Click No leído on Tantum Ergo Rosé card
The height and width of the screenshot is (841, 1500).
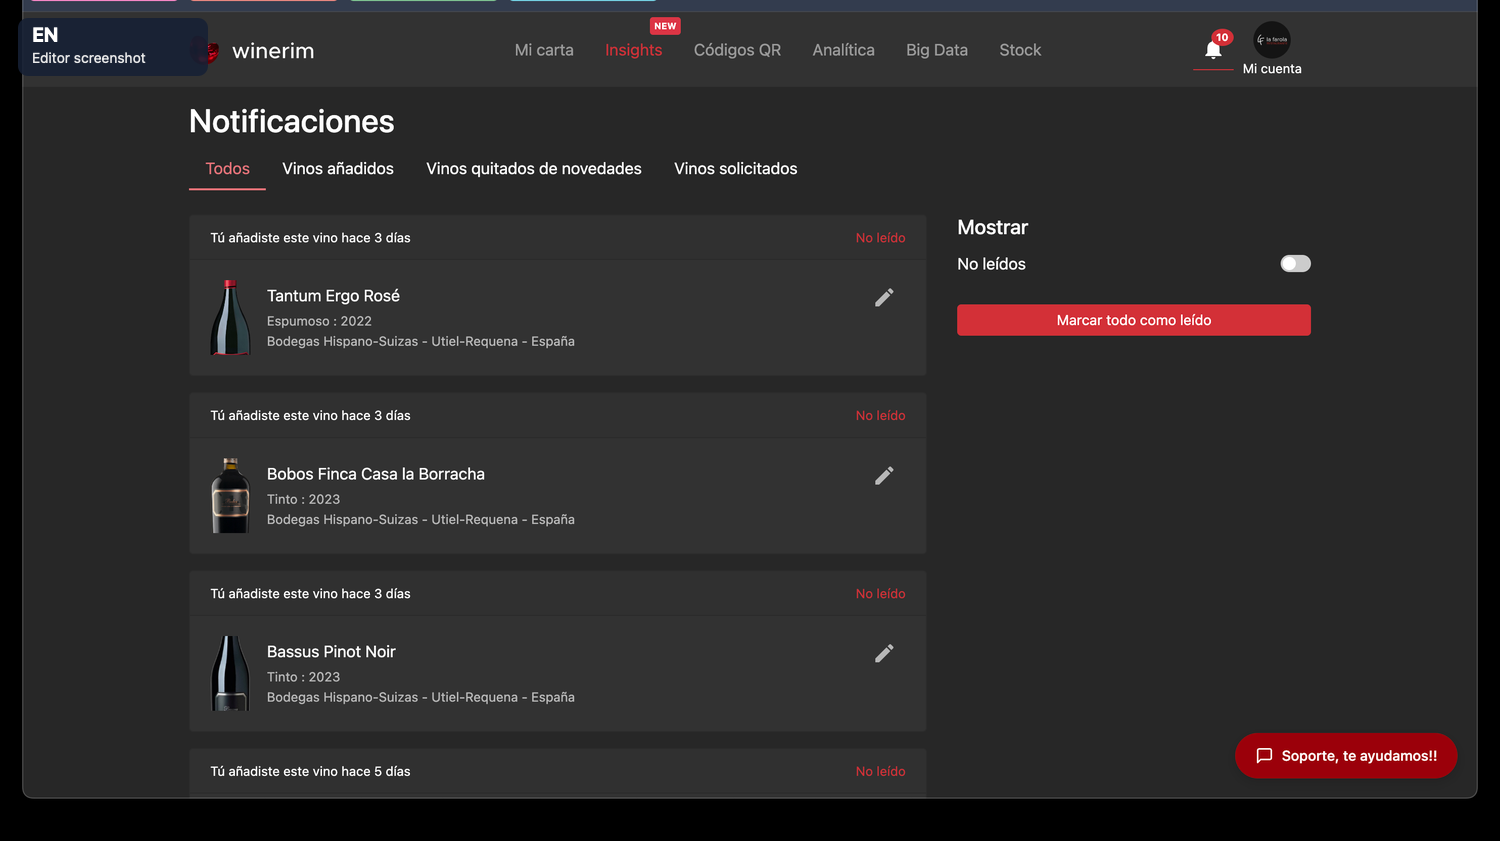(880, 238)
